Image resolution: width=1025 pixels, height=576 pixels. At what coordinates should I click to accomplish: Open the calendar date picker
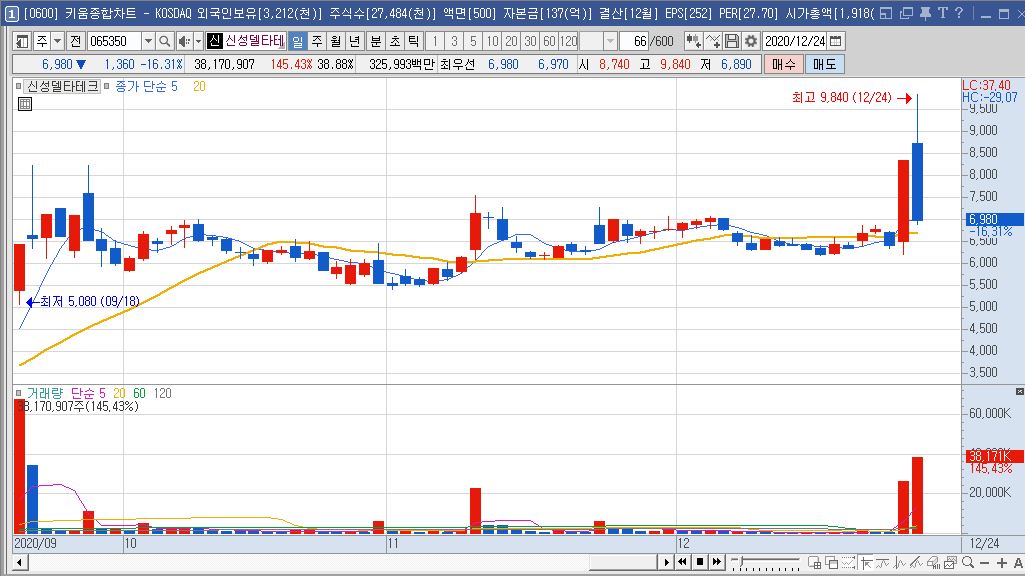(835, 41)
